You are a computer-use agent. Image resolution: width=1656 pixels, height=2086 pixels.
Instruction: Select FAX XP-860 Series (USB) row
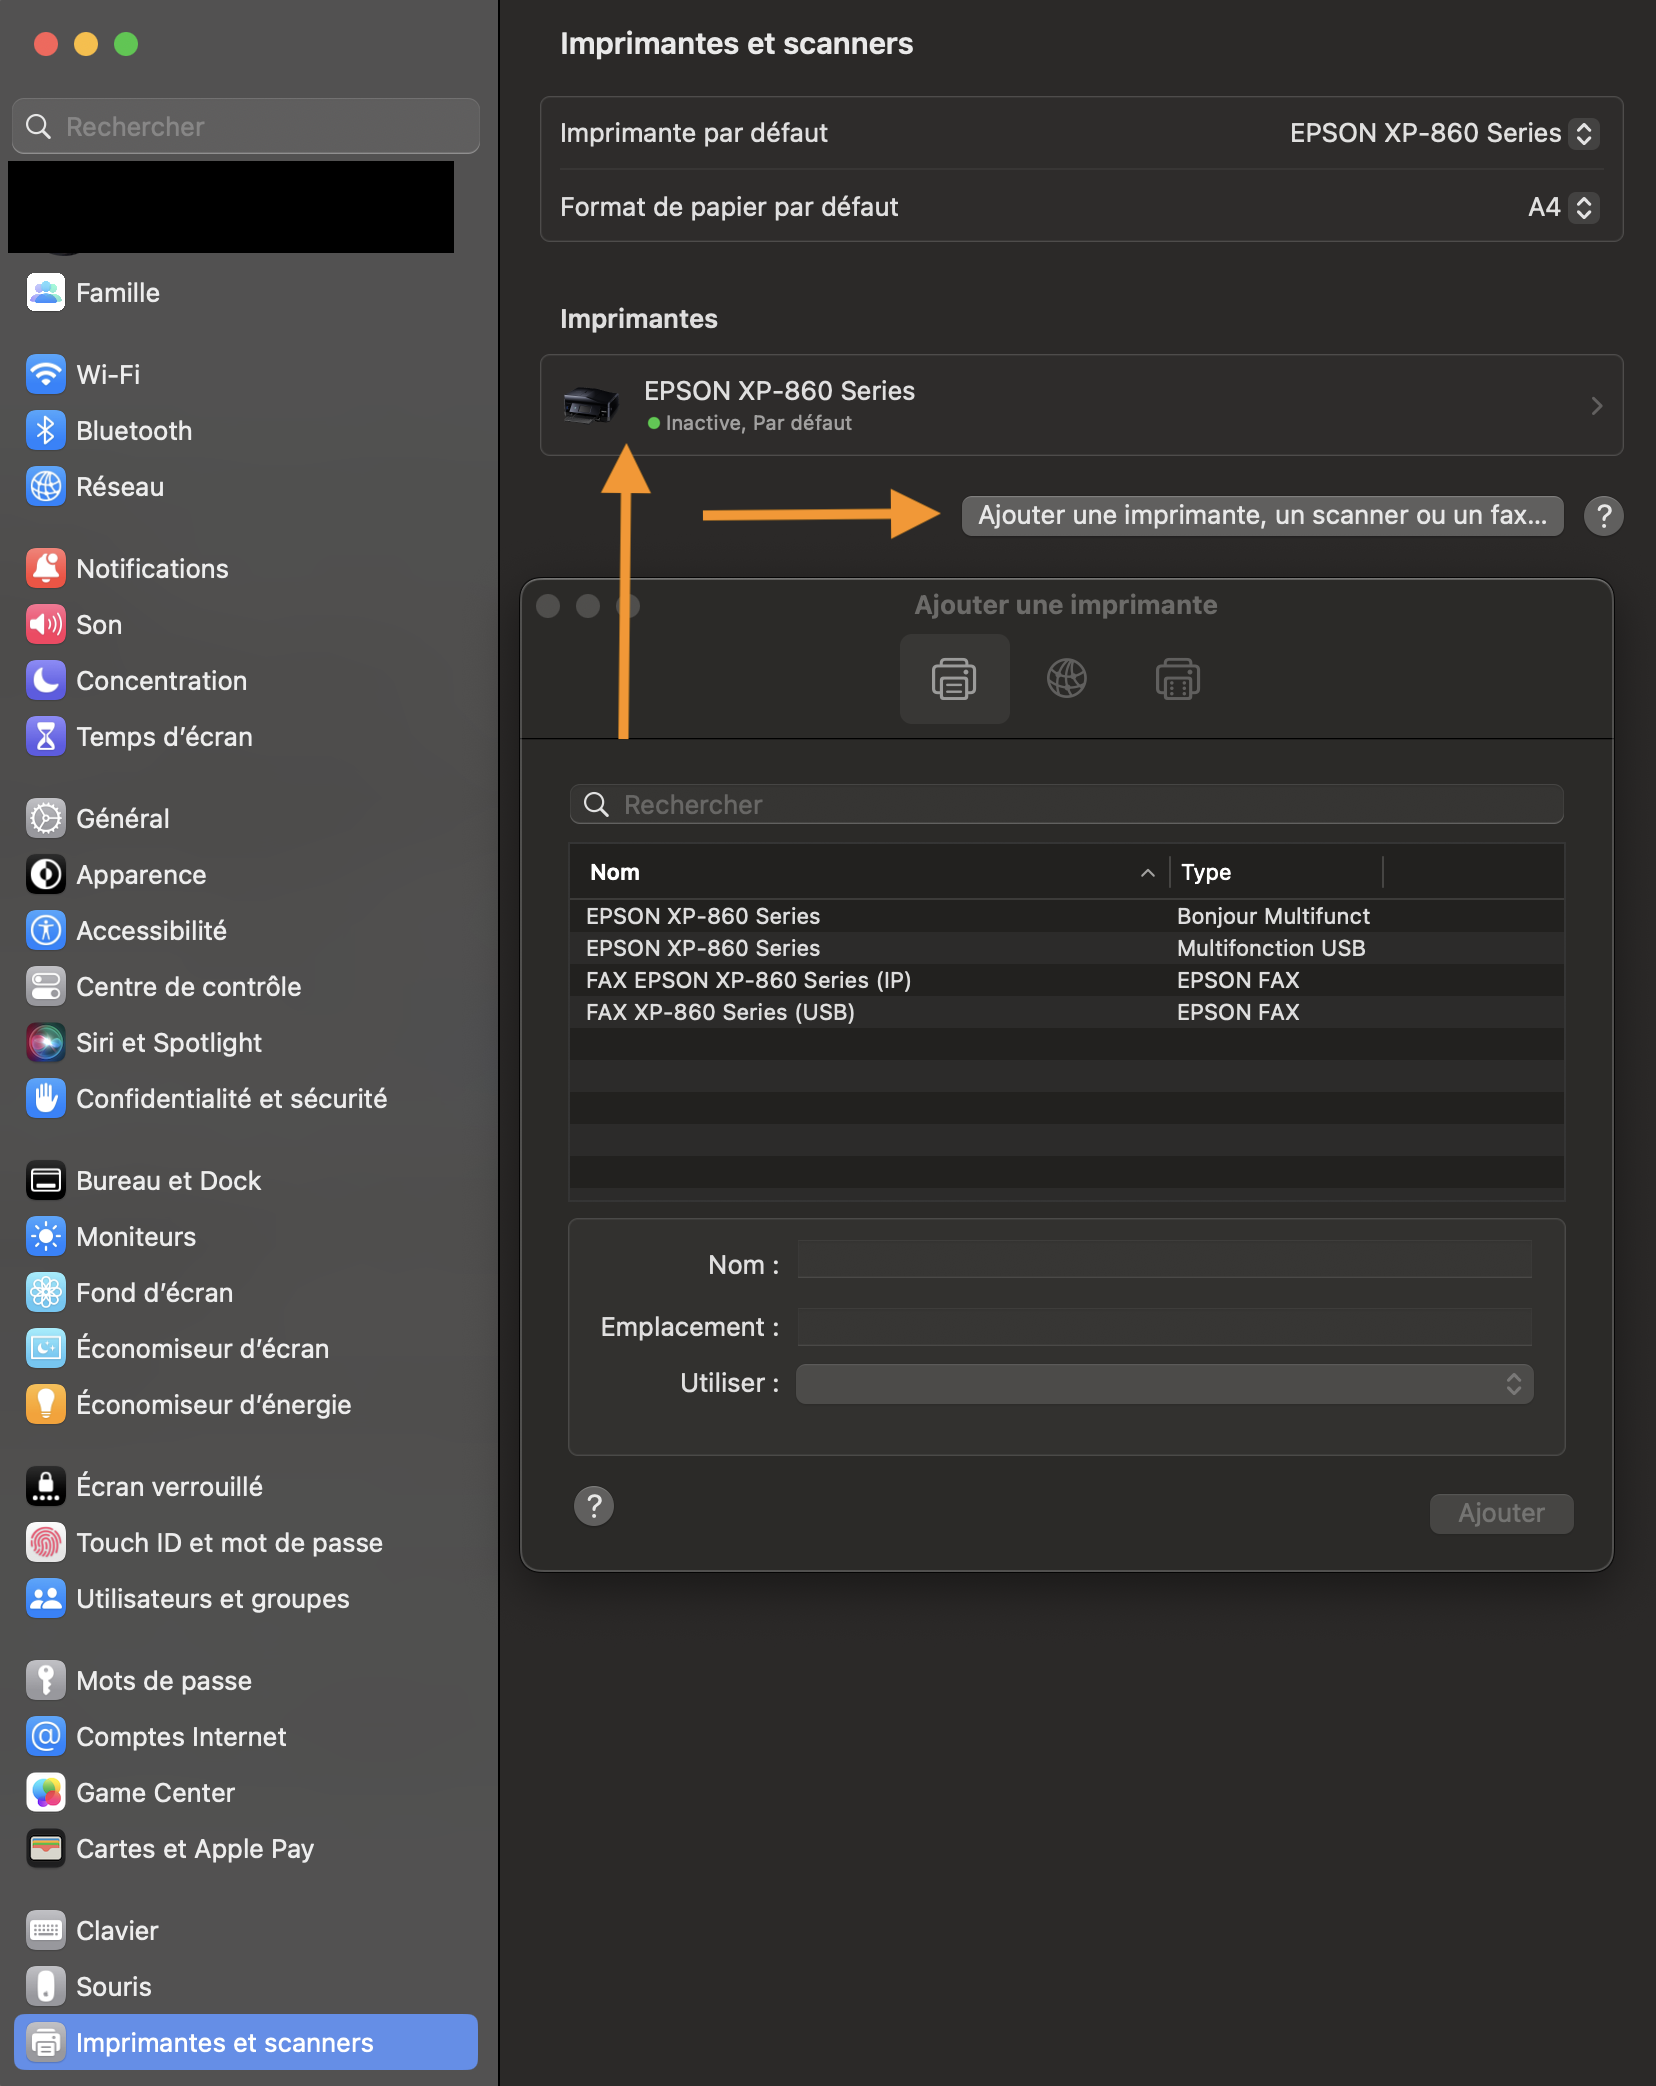(1066, 1012)
